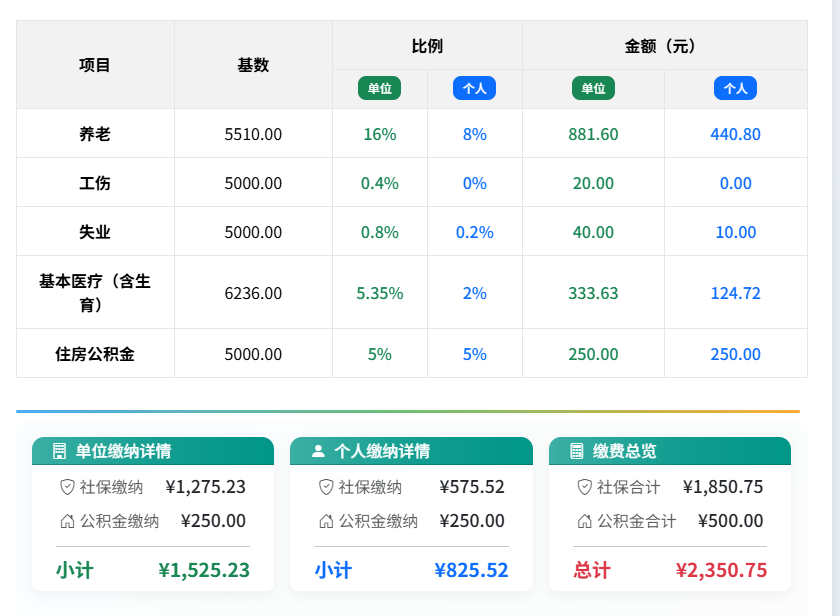Image resolution: width=840 pixels, height=616 pixels.
Task: Click shield icon in 个人缴纳详情 card
Action: (326, 487)
